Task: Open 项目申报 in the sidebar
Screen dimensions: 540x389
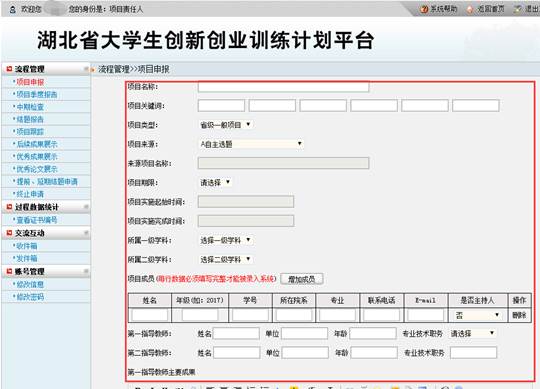Action: (x=30, y=82)
